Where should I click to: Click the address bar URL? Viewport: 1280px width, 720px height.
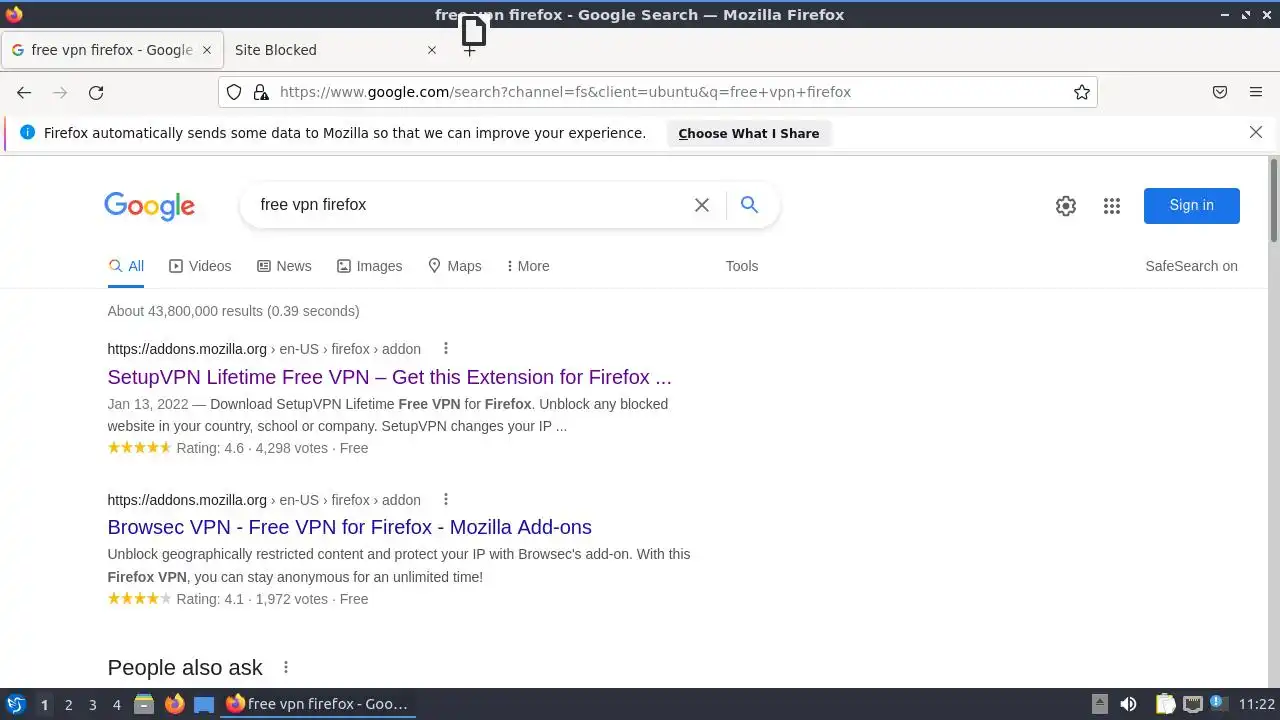(565, 92)
